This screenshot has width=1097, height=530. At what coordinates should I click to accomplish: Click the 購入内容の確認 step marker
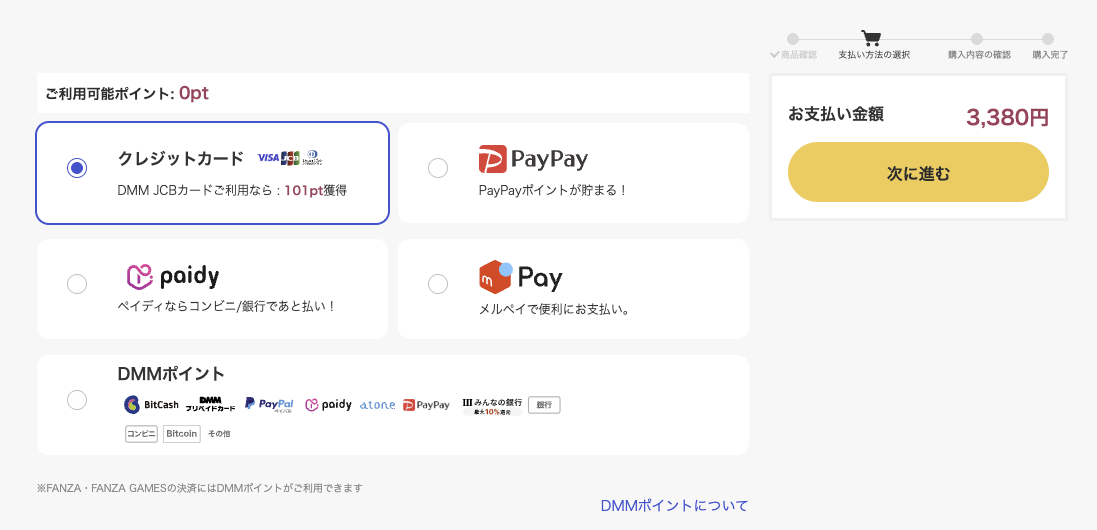[x=977, y=39]
